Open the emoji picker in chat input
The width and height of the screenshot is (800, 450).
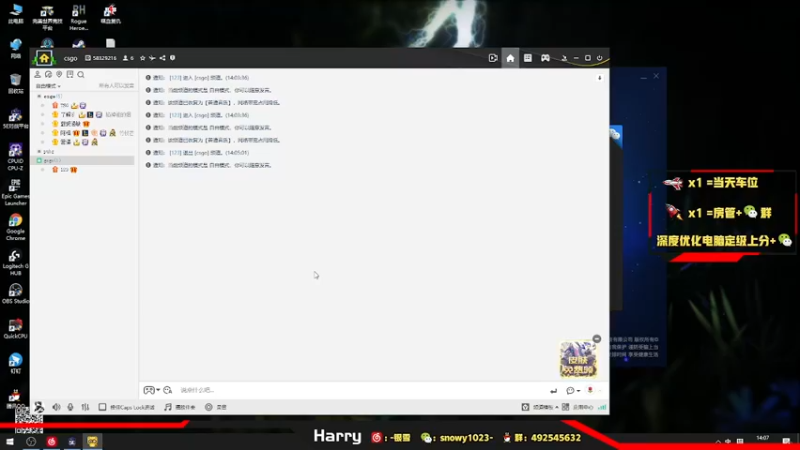[167, 390]
